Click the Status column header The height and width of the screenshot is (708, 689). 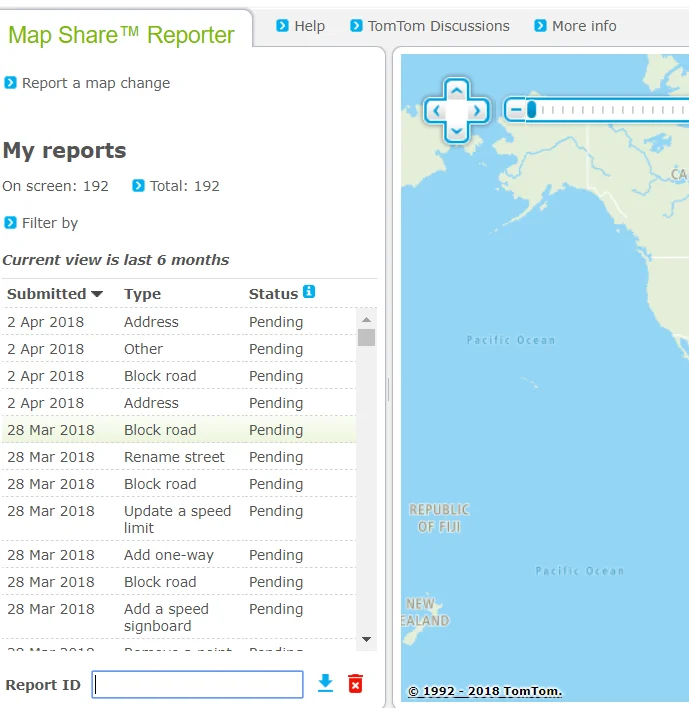pyautogui.click(x=273, y=294)
